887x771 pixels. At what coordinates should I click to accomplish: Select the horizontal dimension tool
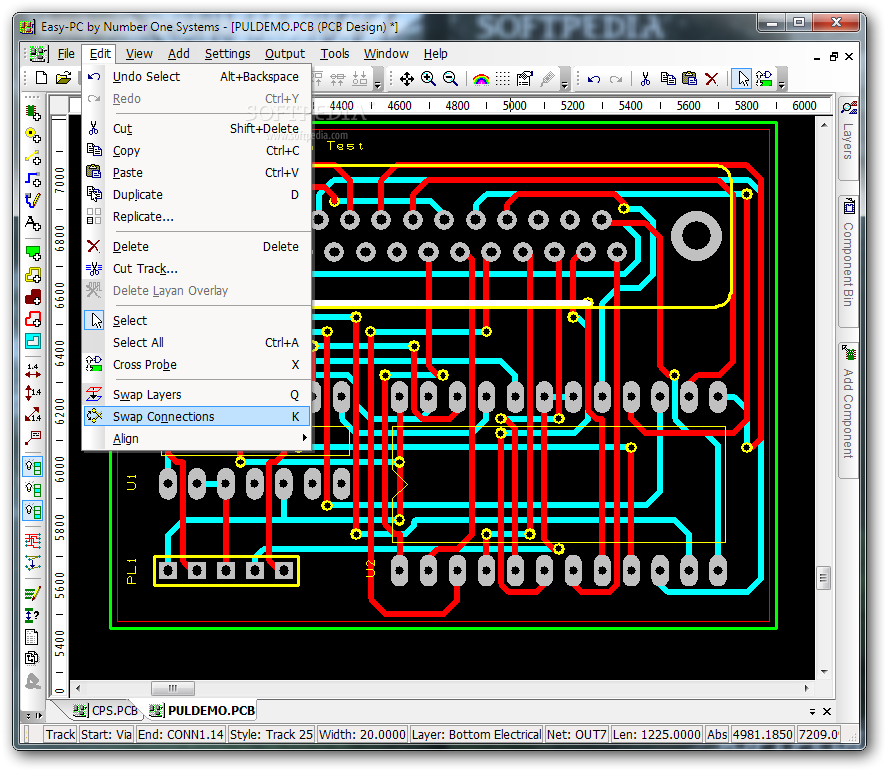33,371
